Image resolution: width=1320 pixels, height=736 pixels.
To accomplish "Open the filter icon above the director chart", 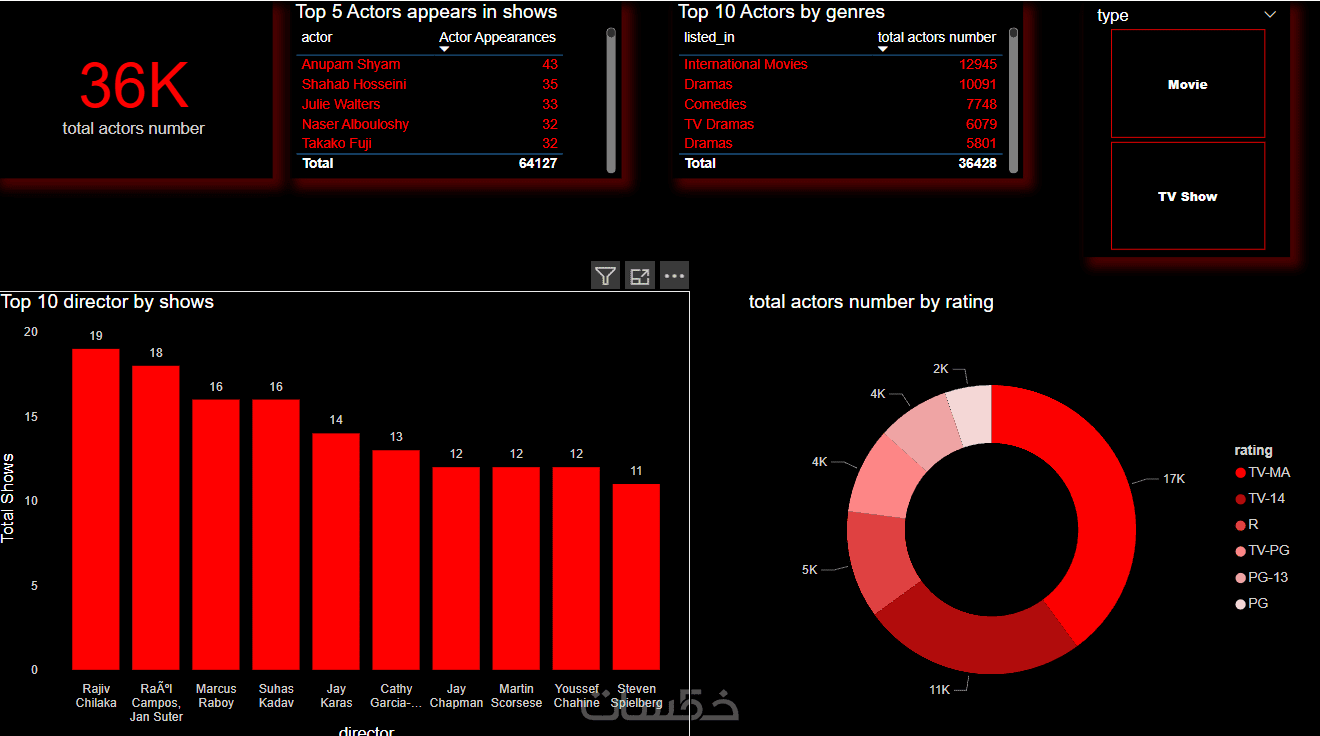I will pyautogui.click(x=606, y=276).
